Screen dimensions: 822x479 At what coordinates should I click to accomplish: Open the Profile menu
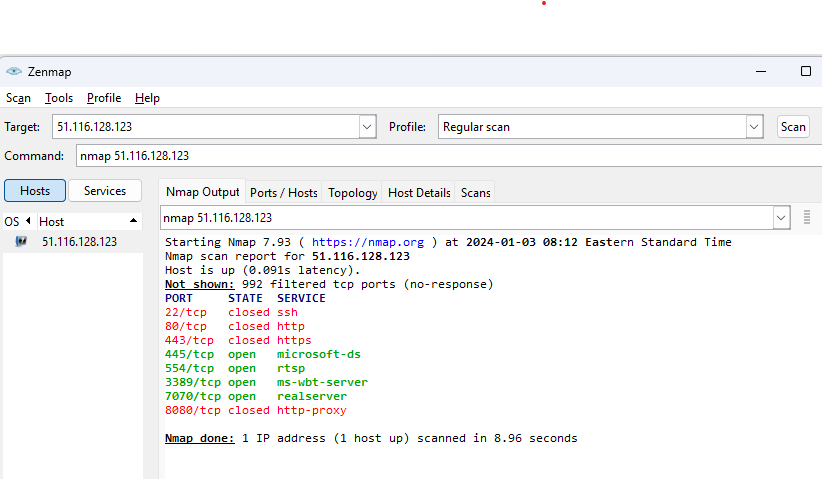[x=104, y=98]
